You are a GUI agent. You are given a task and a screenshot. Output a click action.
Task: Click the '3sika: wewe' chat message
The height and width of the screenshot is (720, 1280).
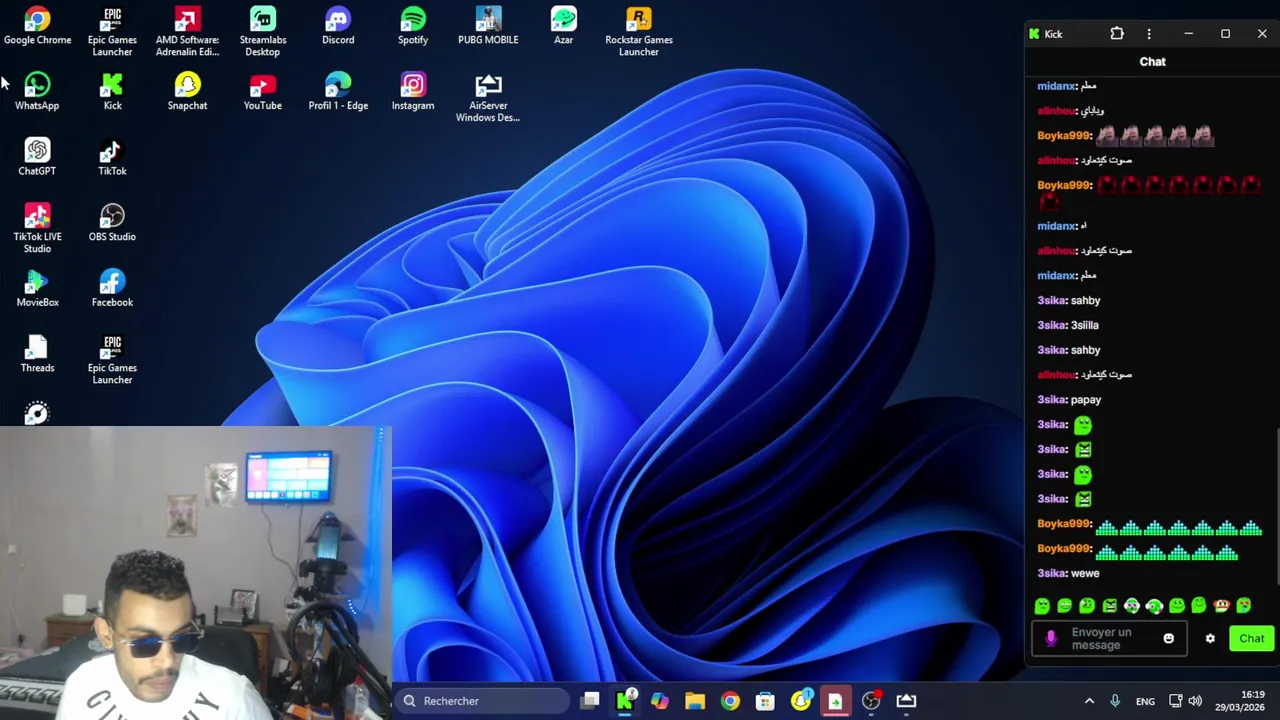(1068, 574)
